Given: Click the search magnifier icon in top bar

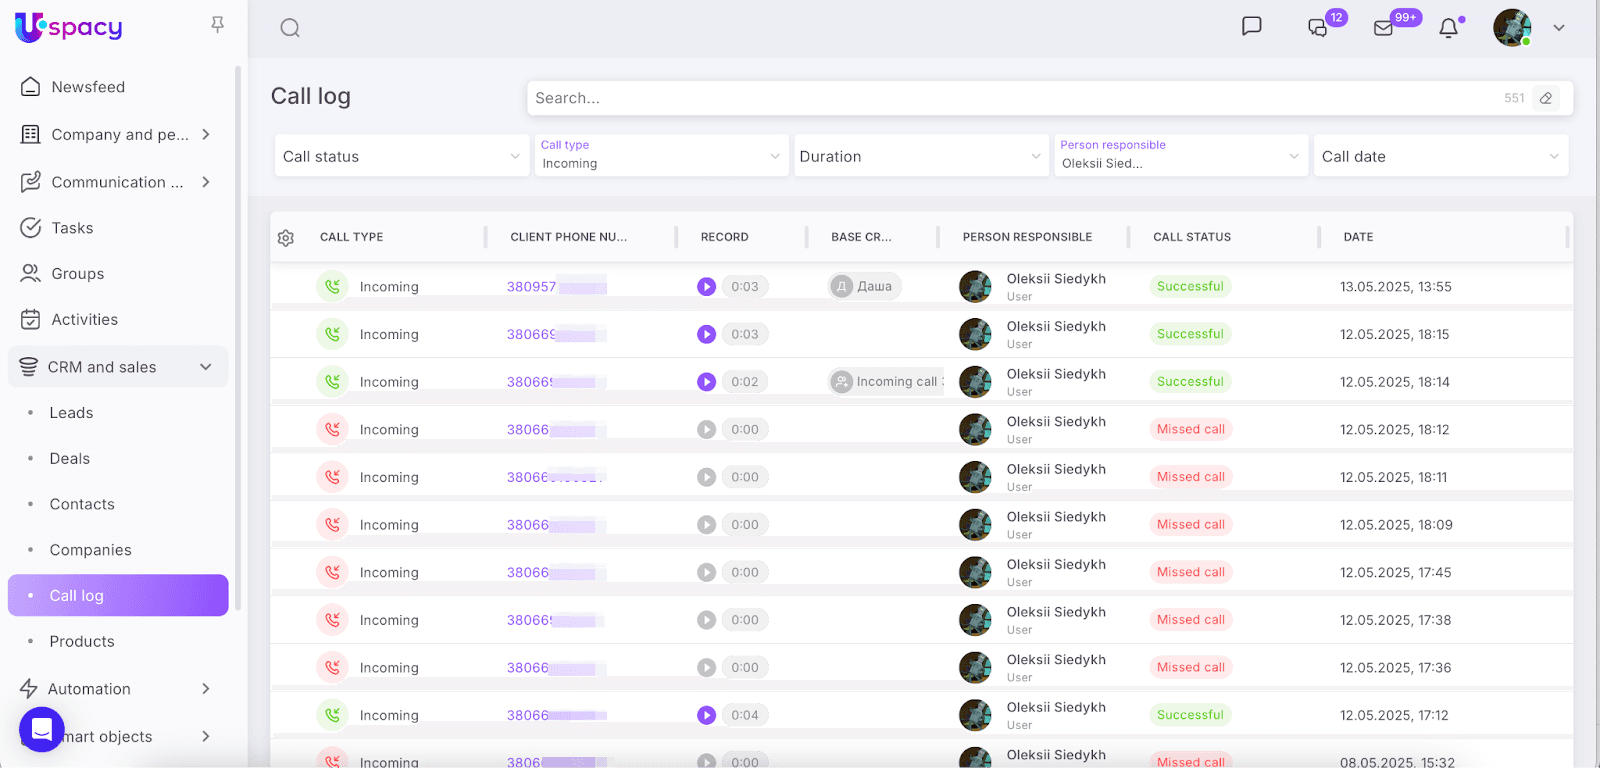Looking at the screenshot, I should pyautogui.click(x=290, y=28).
